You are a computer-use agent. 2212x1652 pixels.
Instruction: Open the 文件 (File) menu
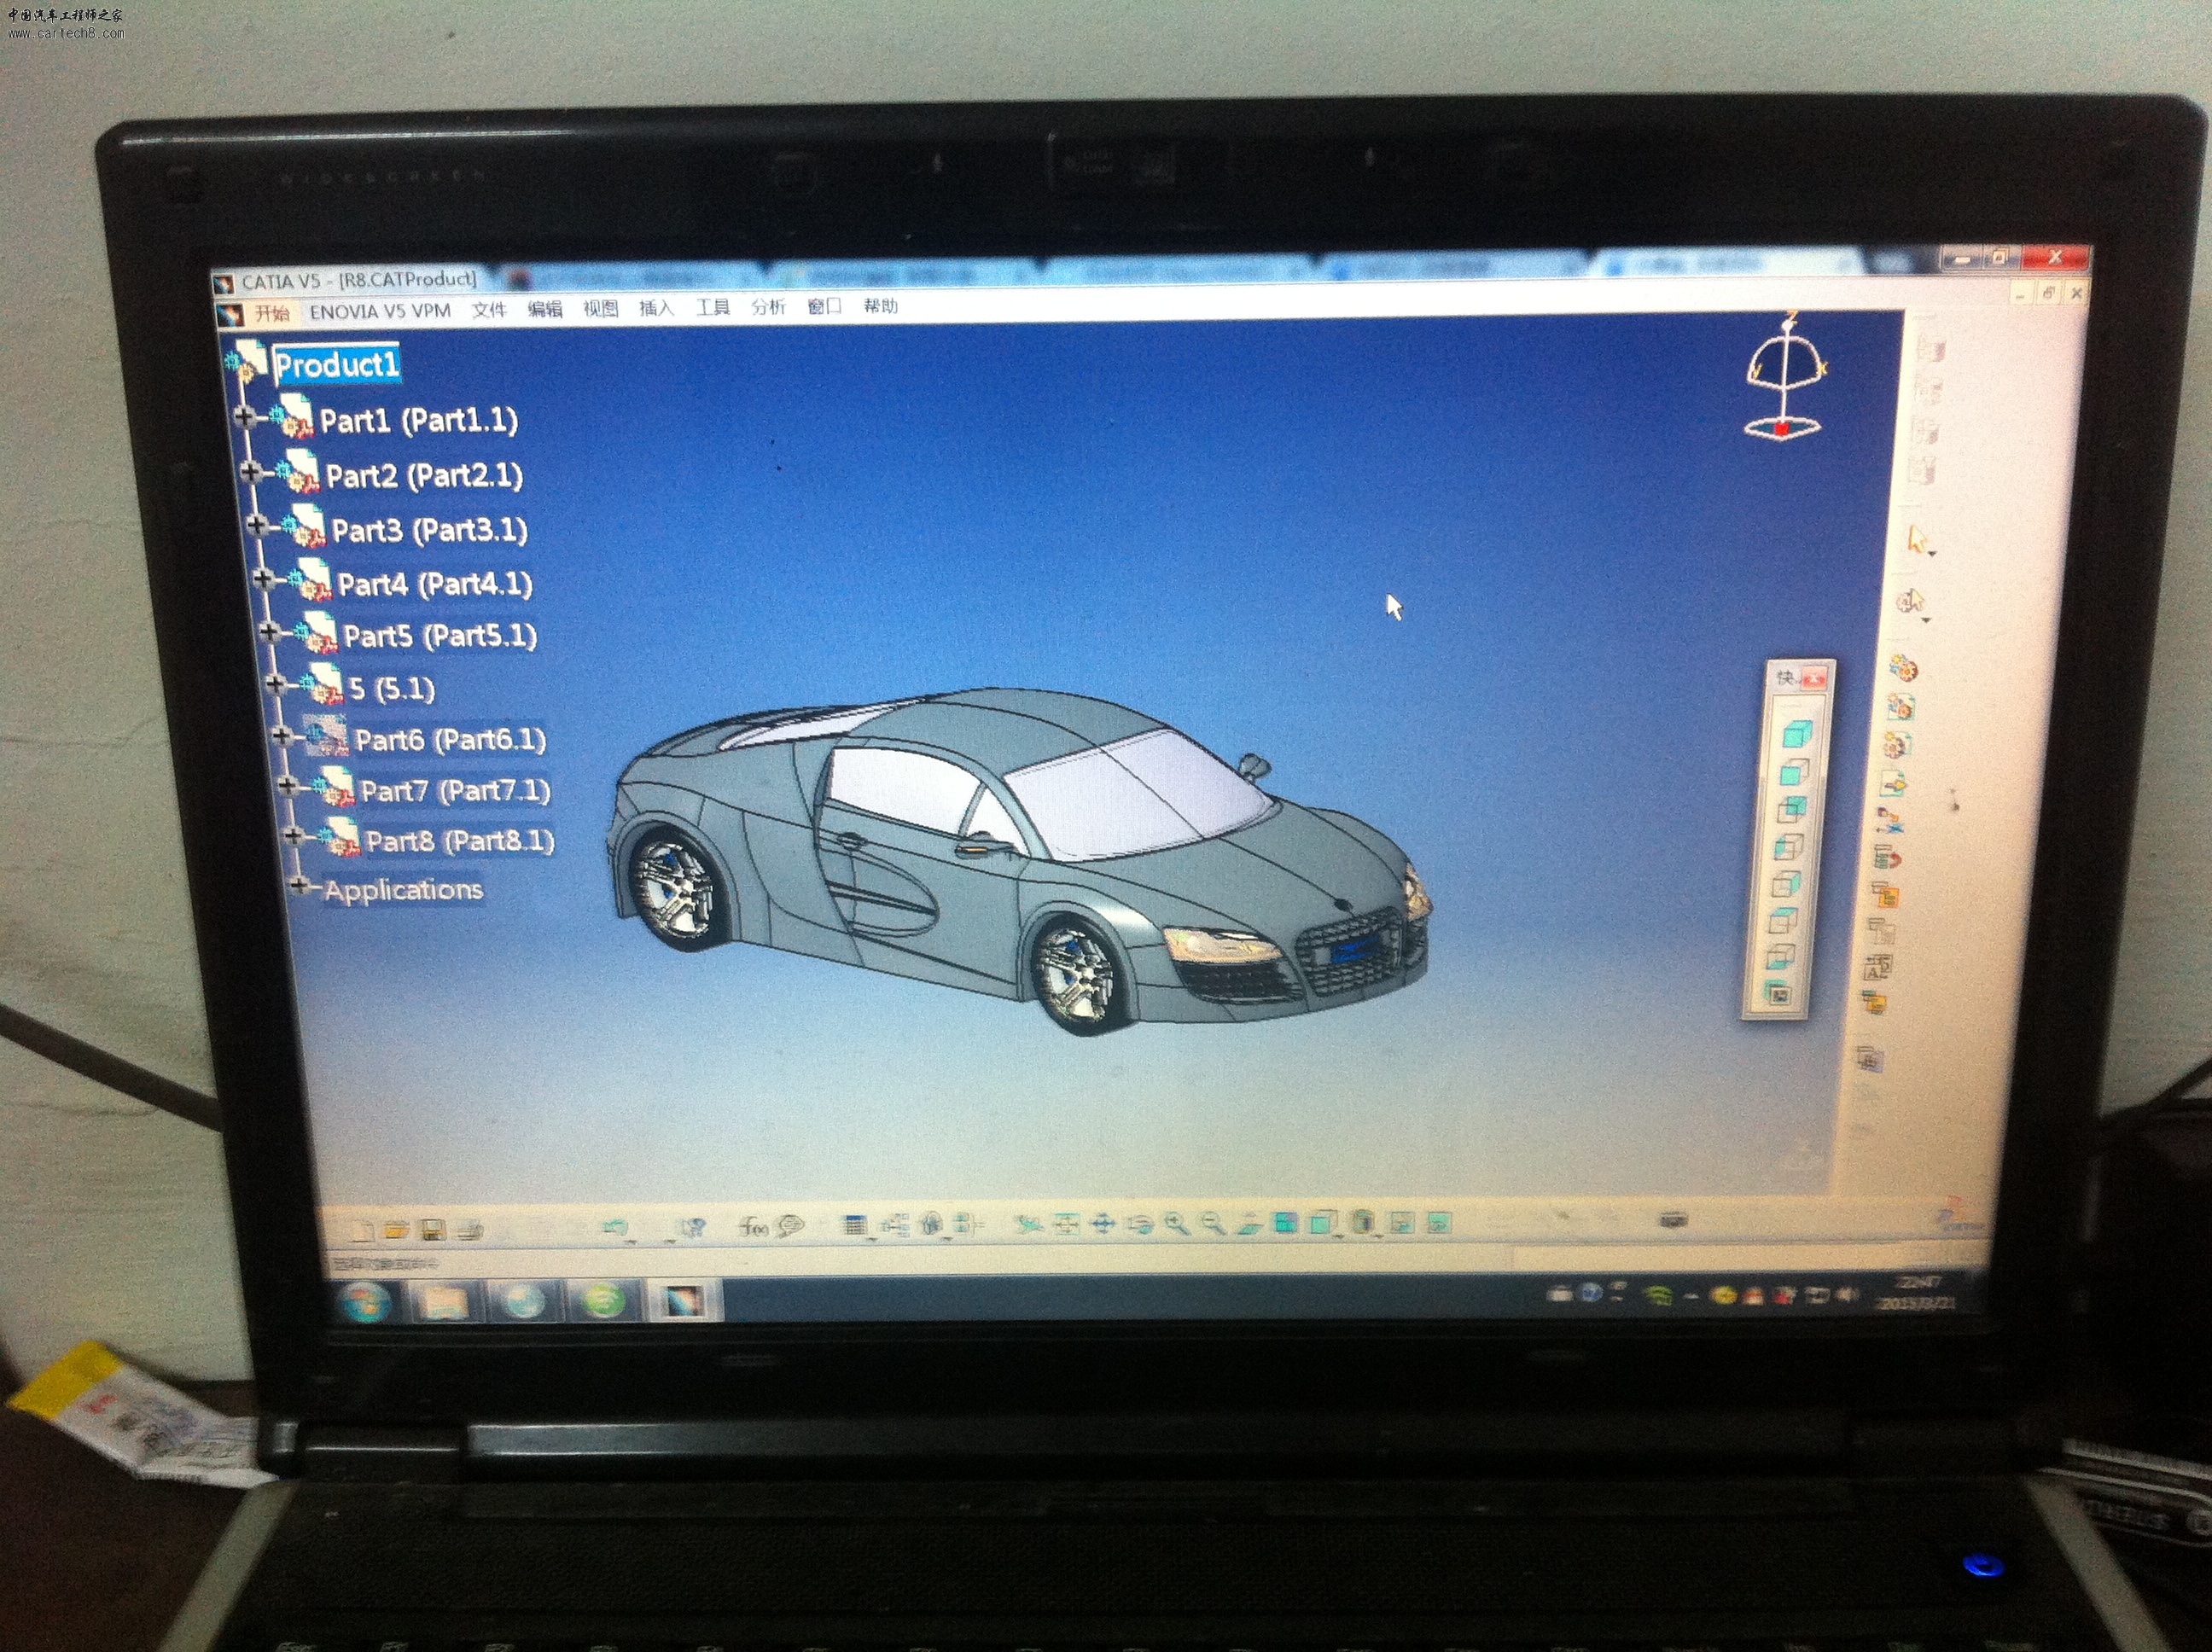[489, 309]
